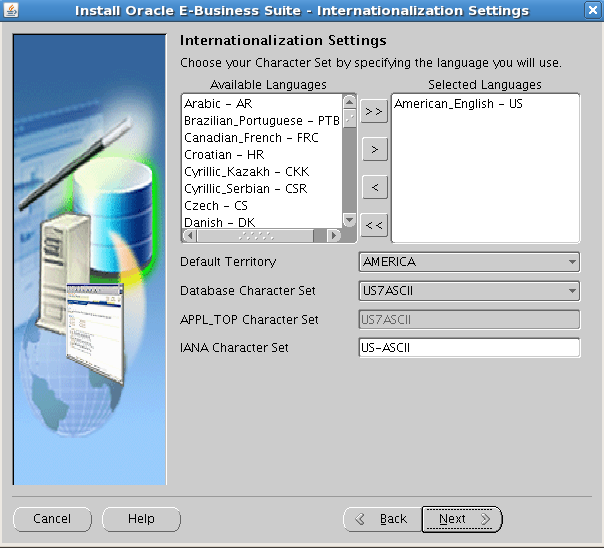Image resolution: width=604 pixels, height=548 pixels.
Task: Select Cyrillic_Kazakh - CKK language
Action: (262, 172)
